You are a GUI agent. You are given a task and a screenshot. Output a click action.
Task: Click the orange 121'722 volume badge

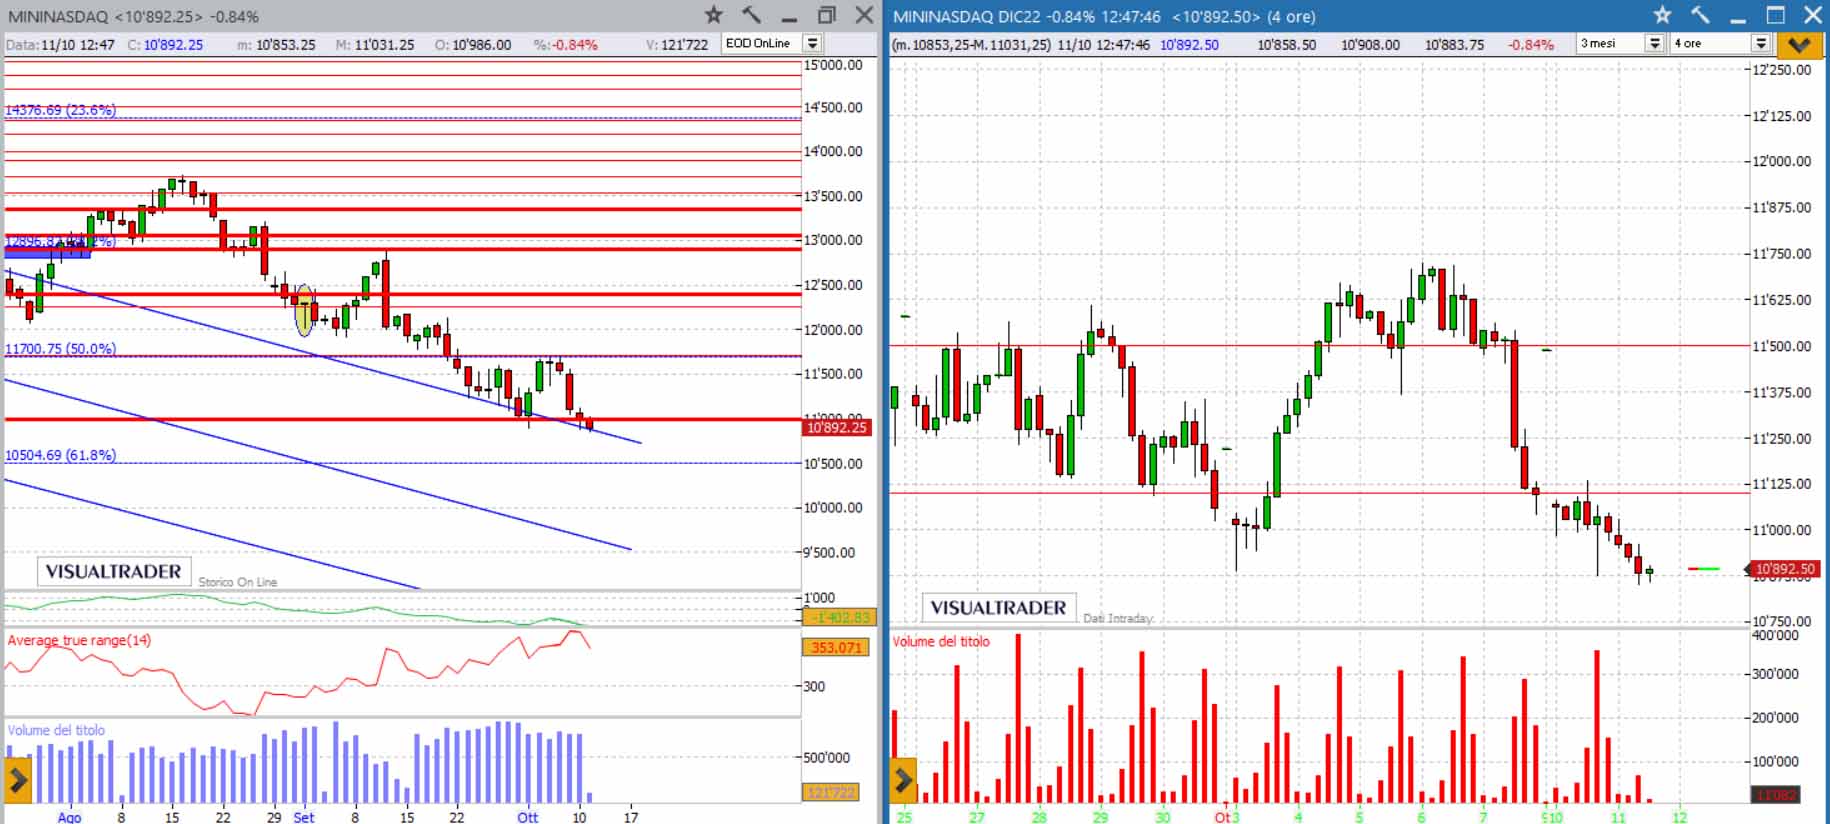tap(830, 792)
